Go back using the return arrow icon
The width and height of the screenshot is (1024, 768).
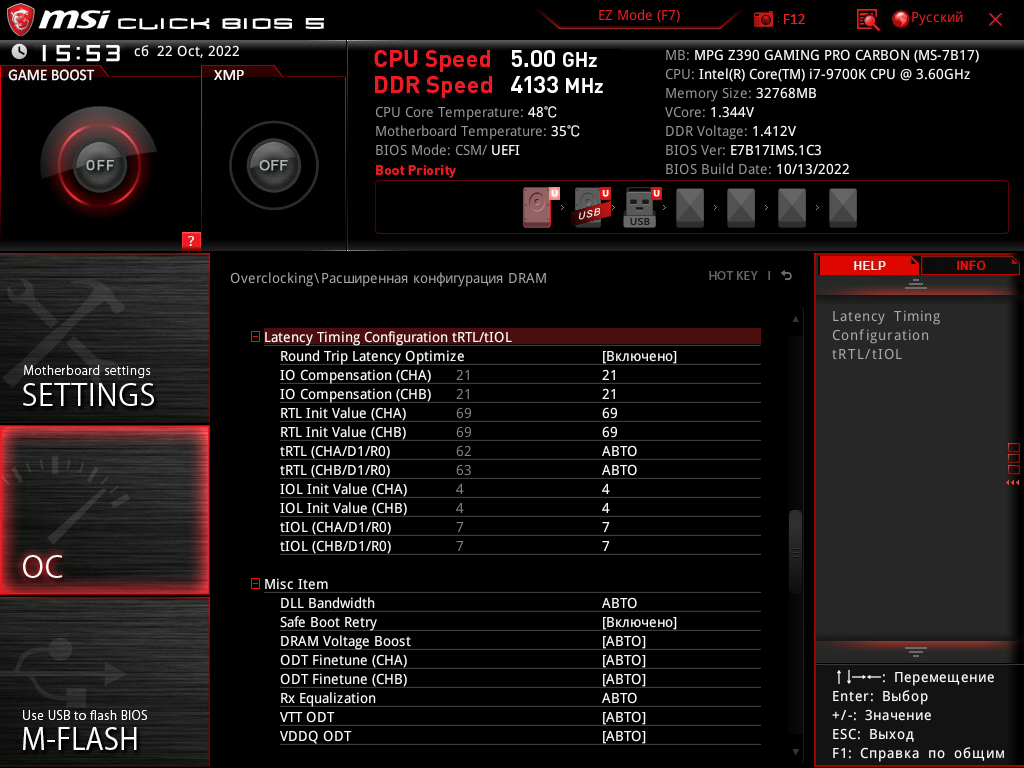(x=787, y=276)
